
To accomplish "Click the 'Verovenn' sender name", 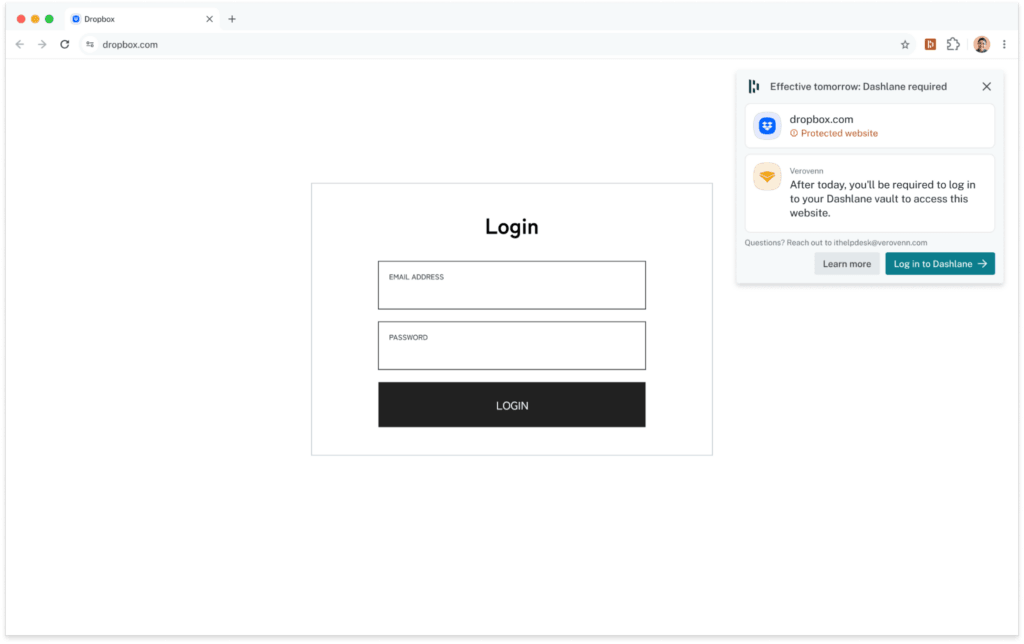I will (x=806, y=171).
